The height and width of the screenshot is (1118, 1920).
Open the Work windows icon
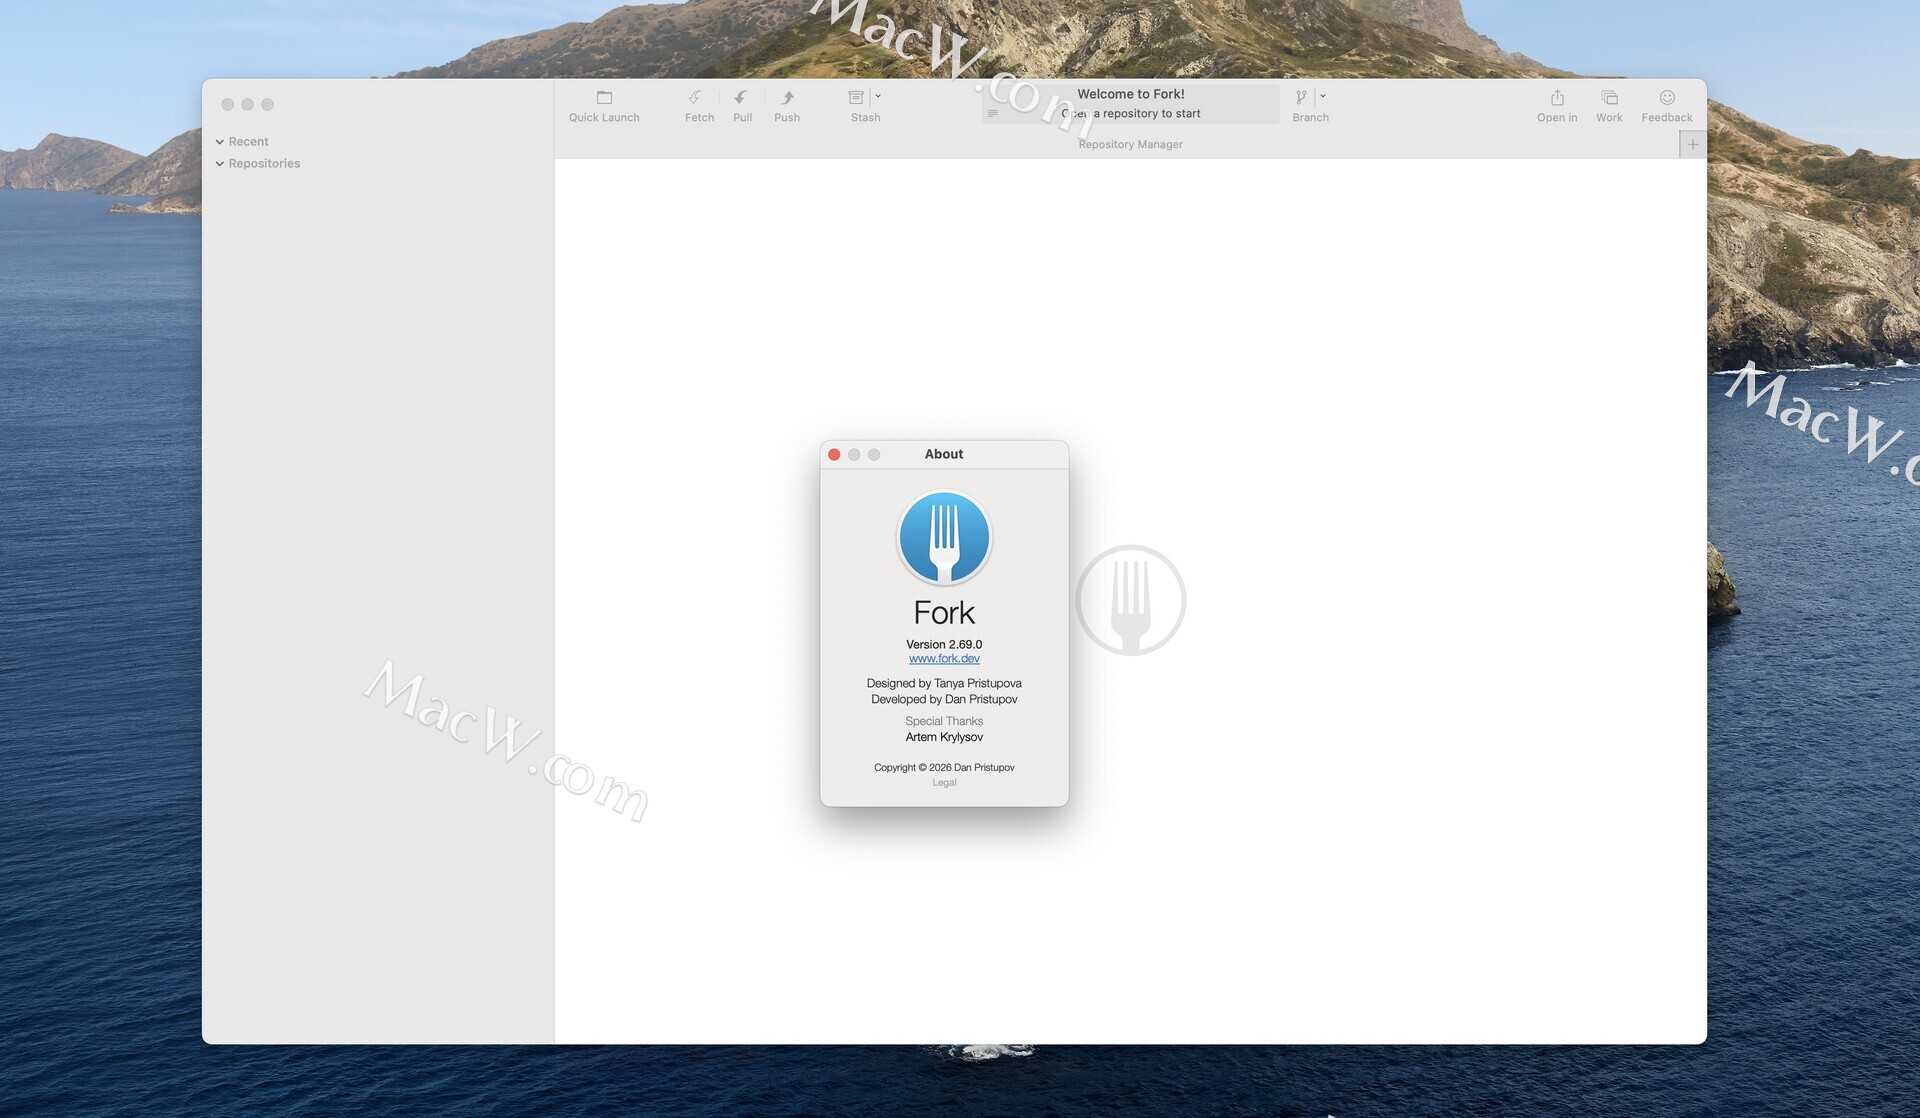coord(1609,98)
